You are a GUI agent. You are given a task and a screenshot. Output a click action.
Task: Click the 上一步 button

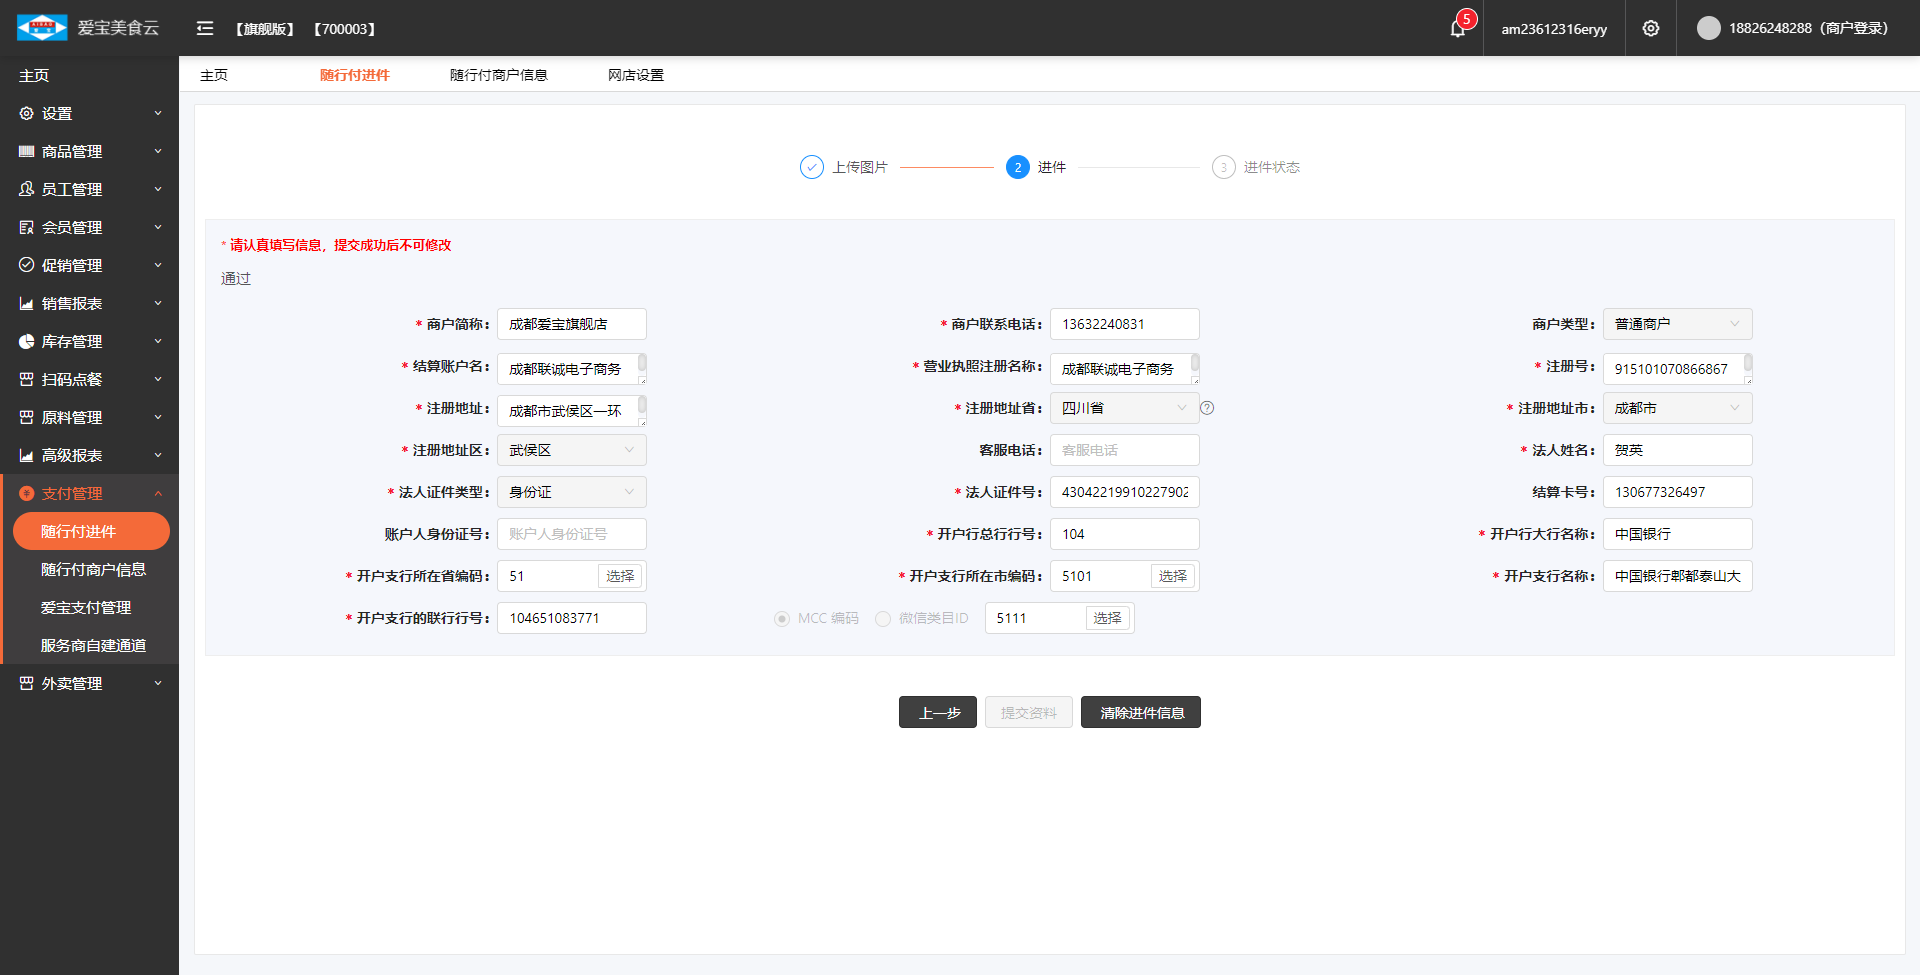click(937, 713)
